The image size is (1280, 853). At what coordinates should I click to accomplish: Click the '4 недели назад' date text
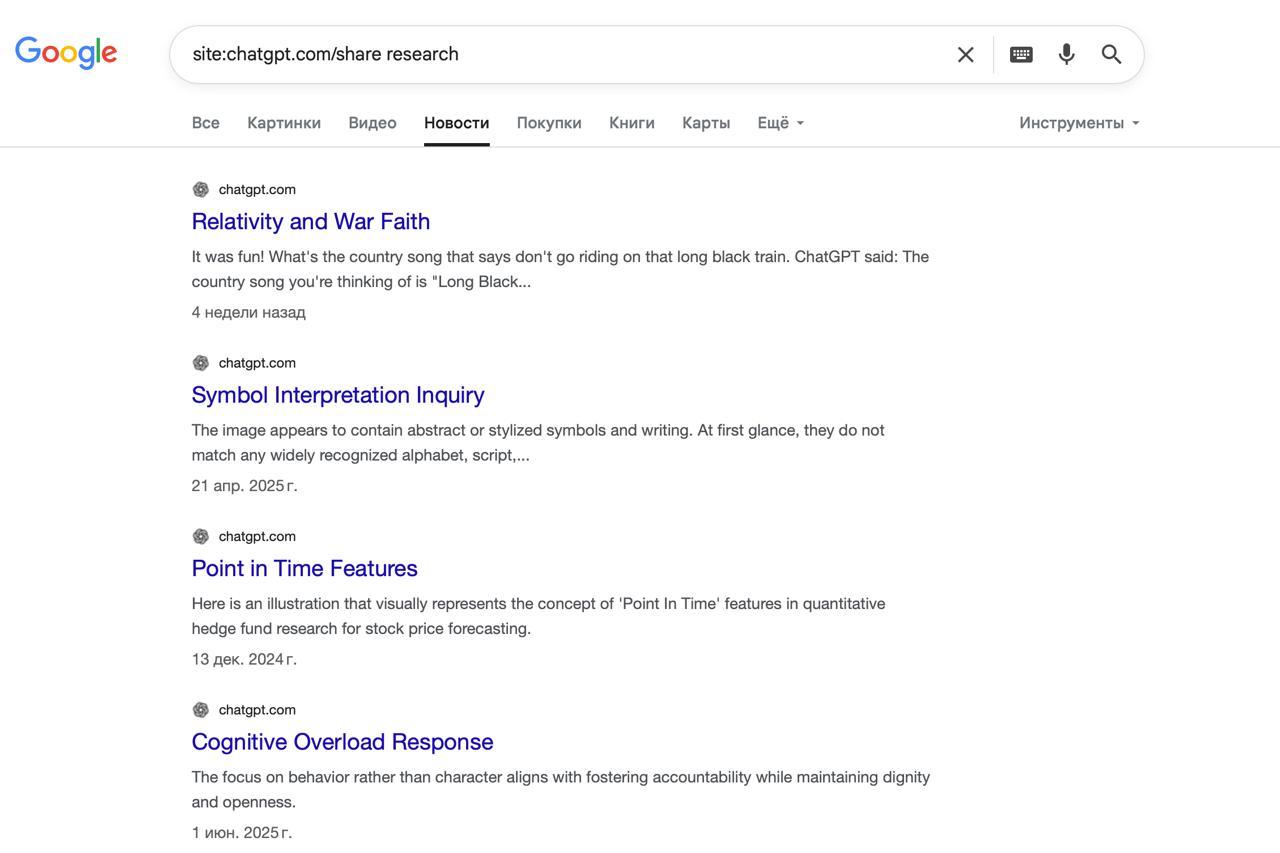tap(249, 312)
